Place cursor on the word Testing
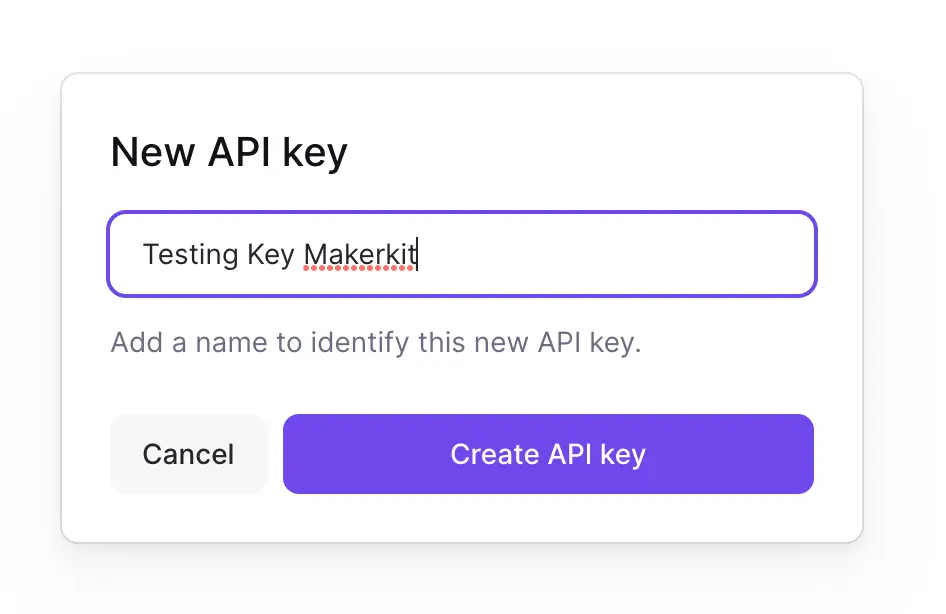946x614 pixels. [190, 254]
